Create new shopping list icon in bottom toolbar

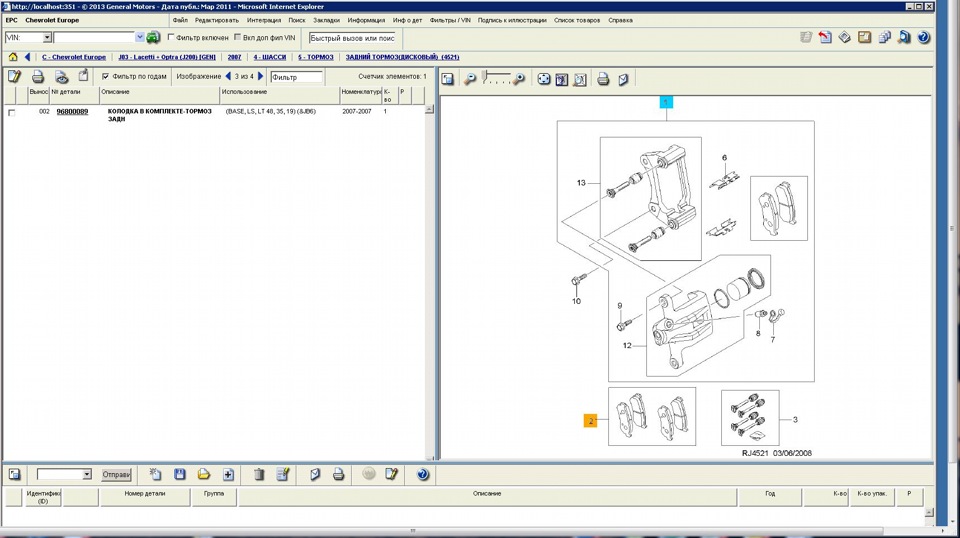coord(155,474)
